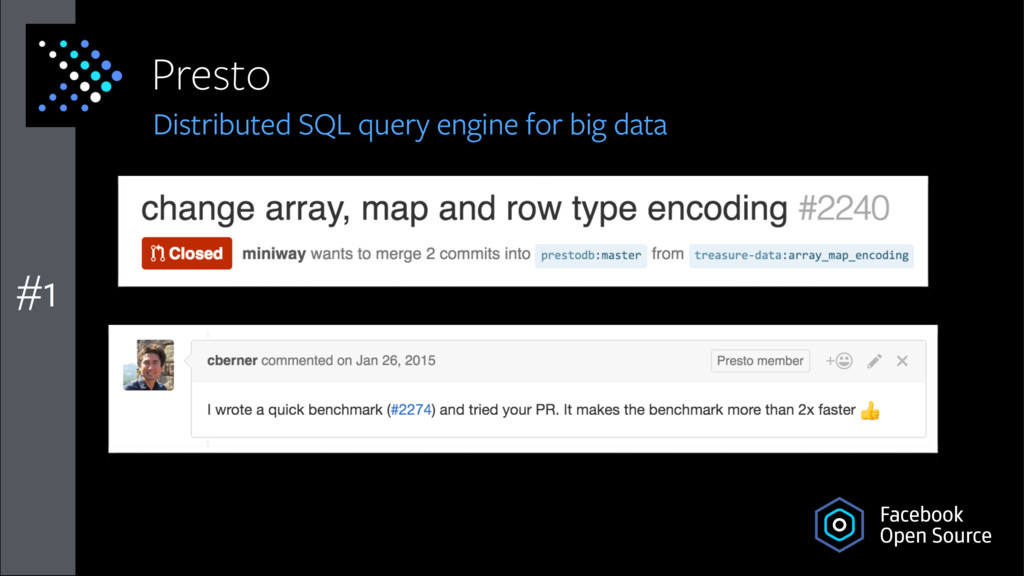Click the commented on Jan 26, 2015 timestamp
This screenshot has height=576, width=1024.
(x=348, y=360)
